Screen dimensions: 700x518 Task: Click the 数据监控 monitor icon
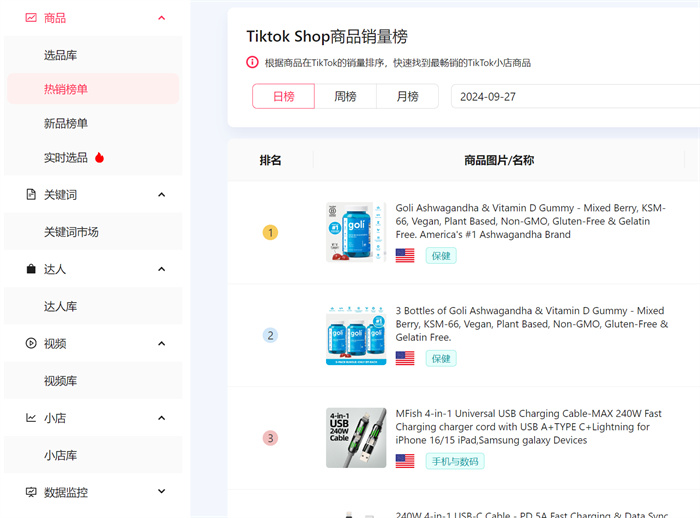click(x=31, y=492)
